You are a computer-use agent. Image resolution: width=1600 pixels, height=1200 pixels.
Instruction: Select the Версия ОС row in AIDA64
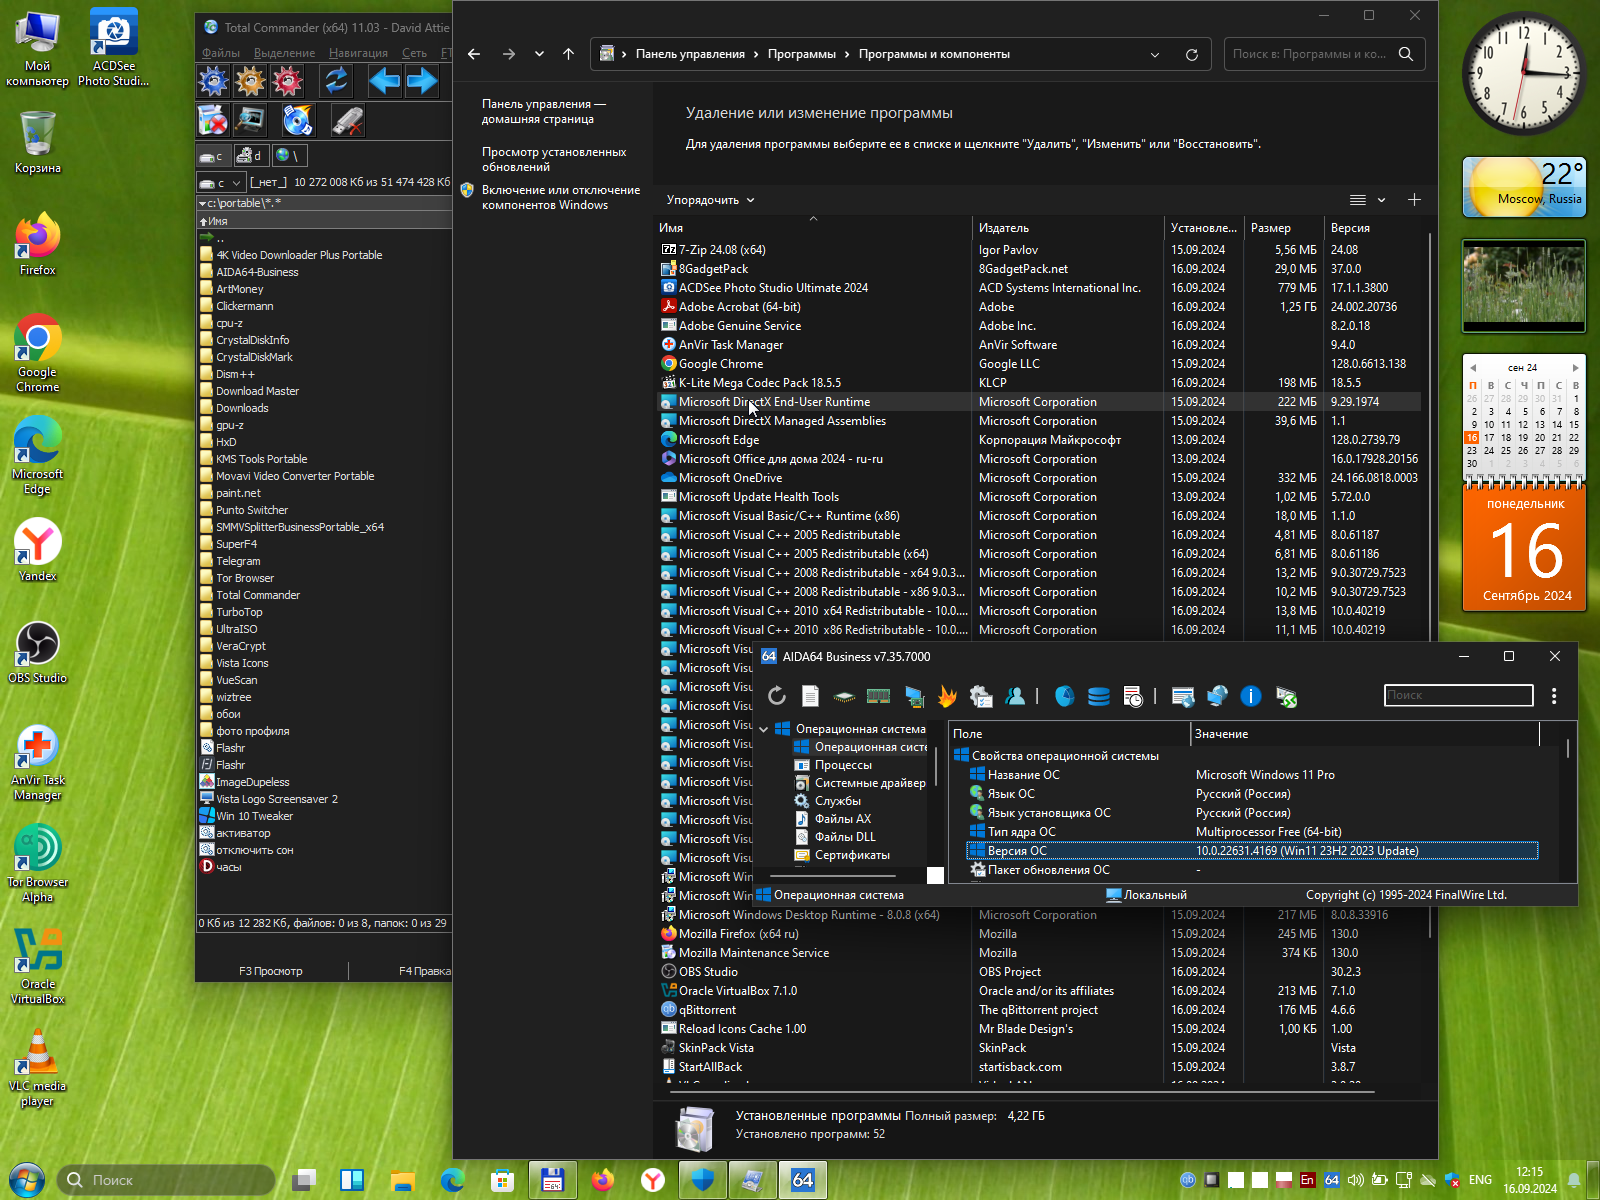1252,851
